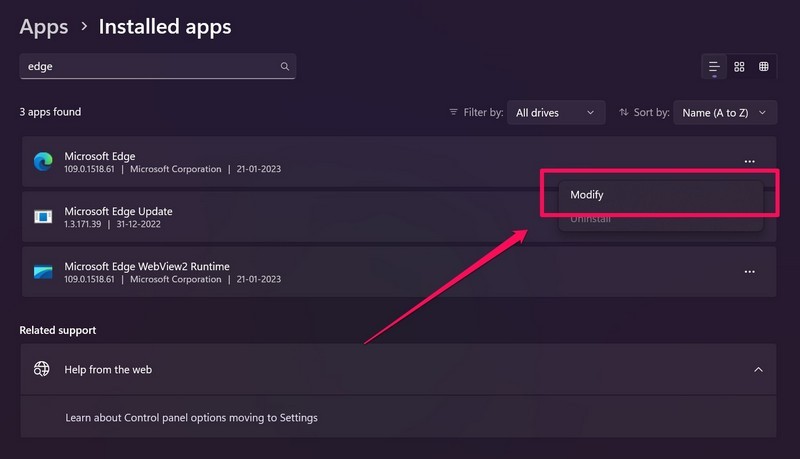The height and width of the screenshot is (459, 800).
Task: Open more options for Edge WebView2 Runtime
Action: [x=749, y=271]
